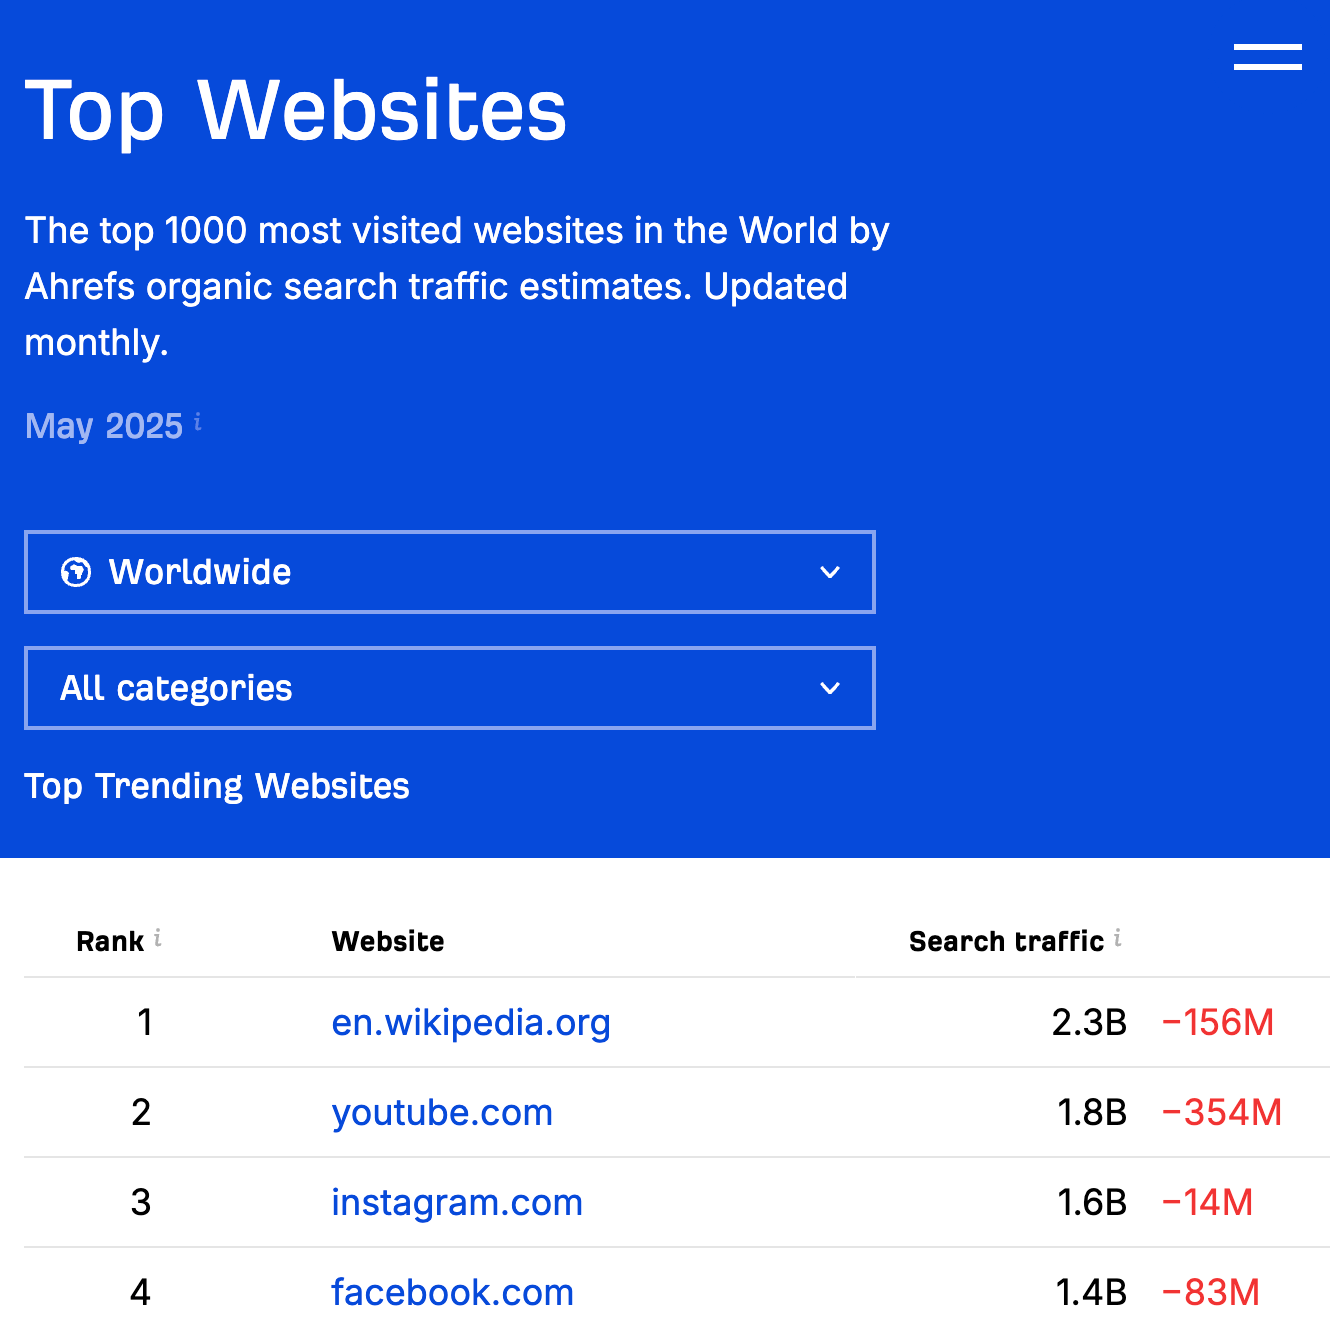This screenshot has height=1326, width=1330.
Task: Visit the en.wikipedia.org link
Action: 471,1022
